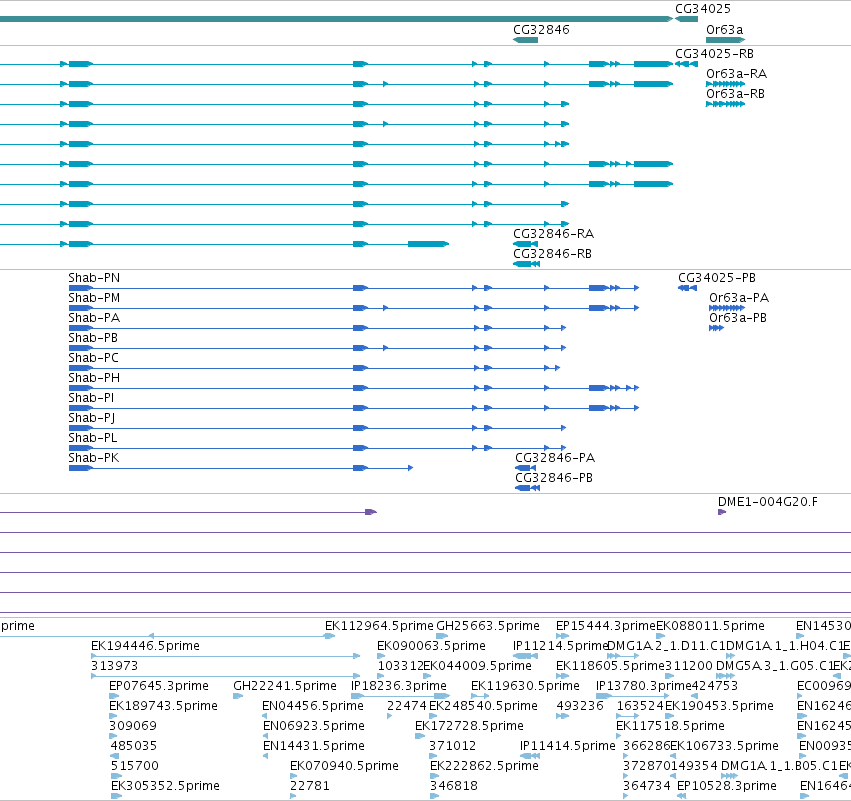Click the EK222862.5prime EST label

pyautogui.click(x=484, y=766)
